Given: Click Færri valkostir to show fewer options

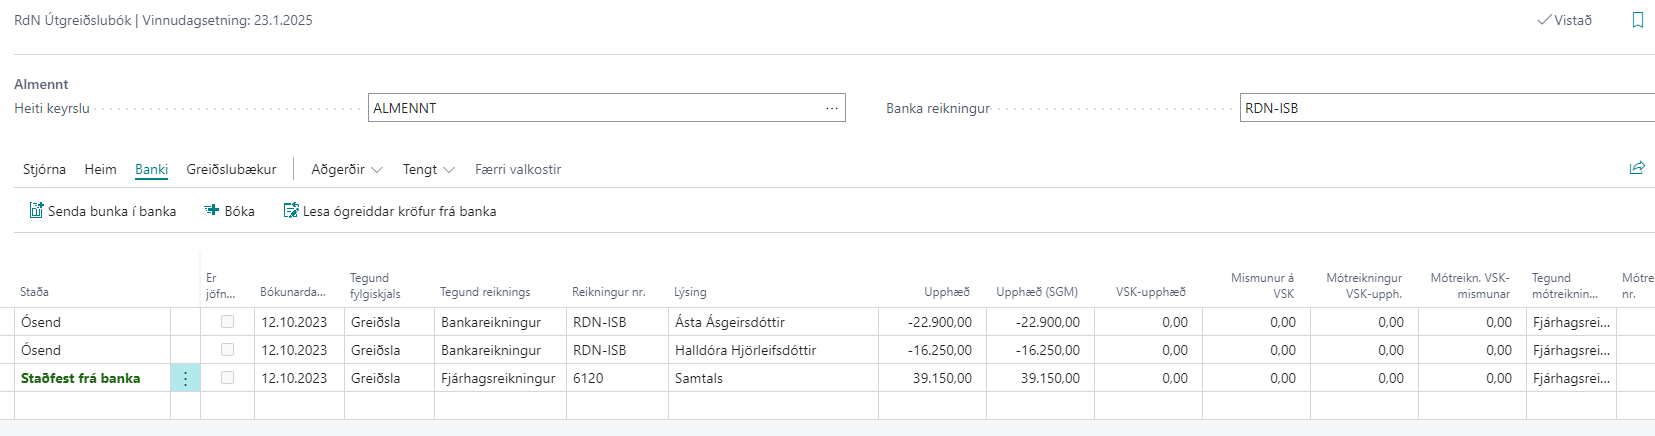Looking at the screenshot, I should tap(517, 169).
